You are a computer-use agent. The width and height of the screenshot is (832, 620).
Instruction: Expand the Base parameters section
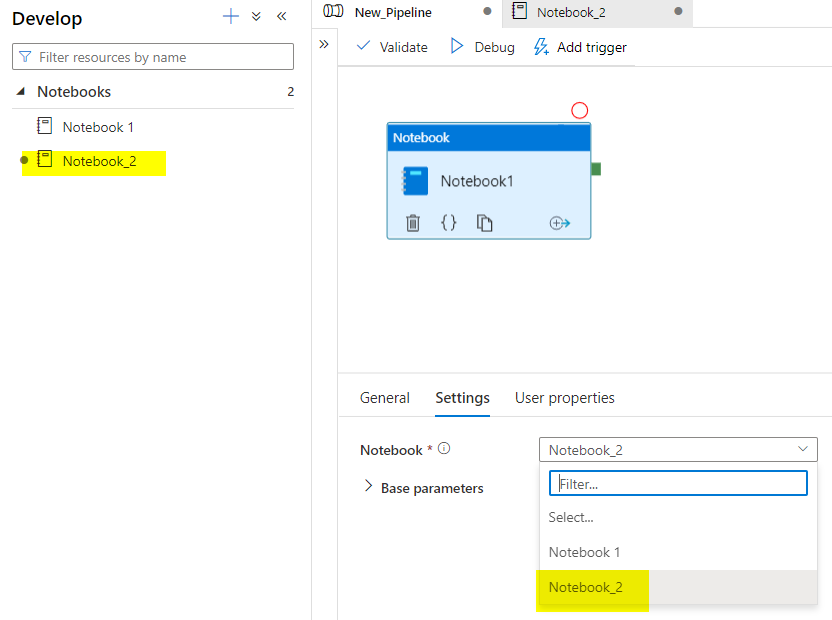pos(368,487)
